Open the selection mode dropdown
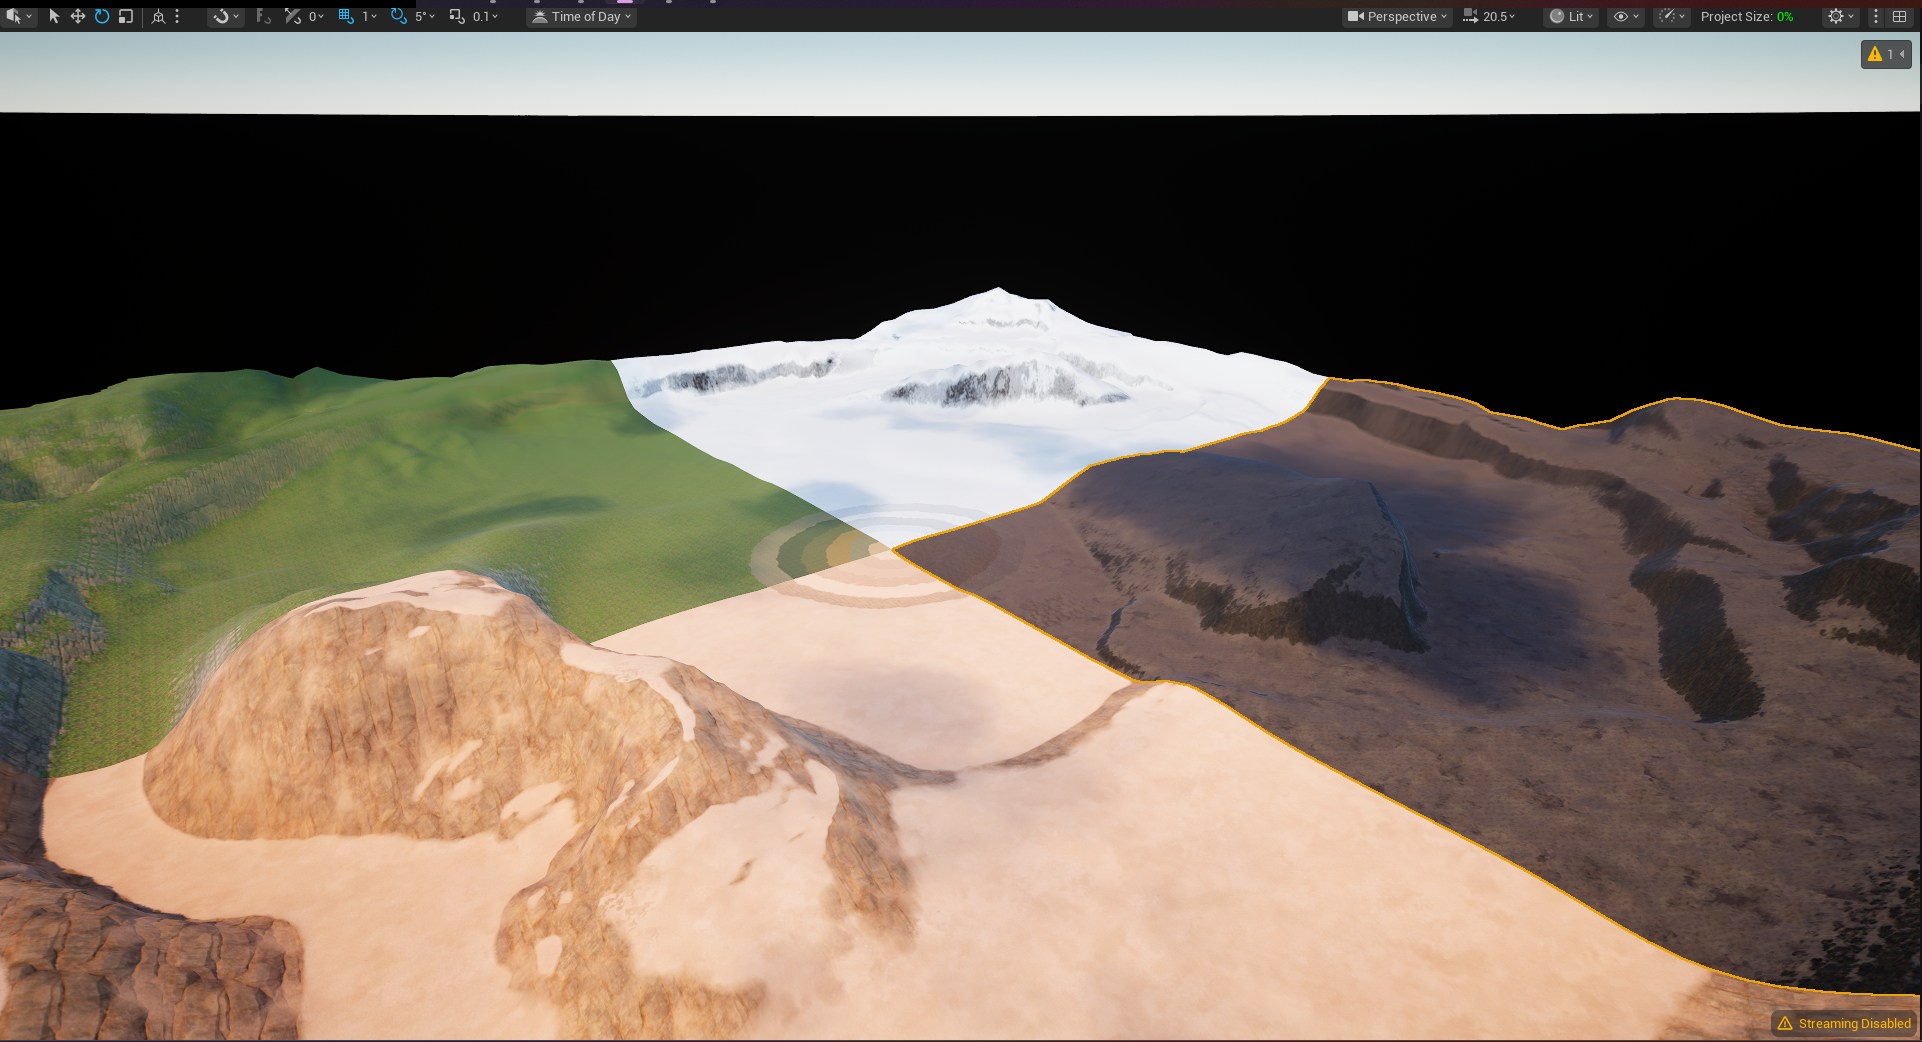 [18, 16]
